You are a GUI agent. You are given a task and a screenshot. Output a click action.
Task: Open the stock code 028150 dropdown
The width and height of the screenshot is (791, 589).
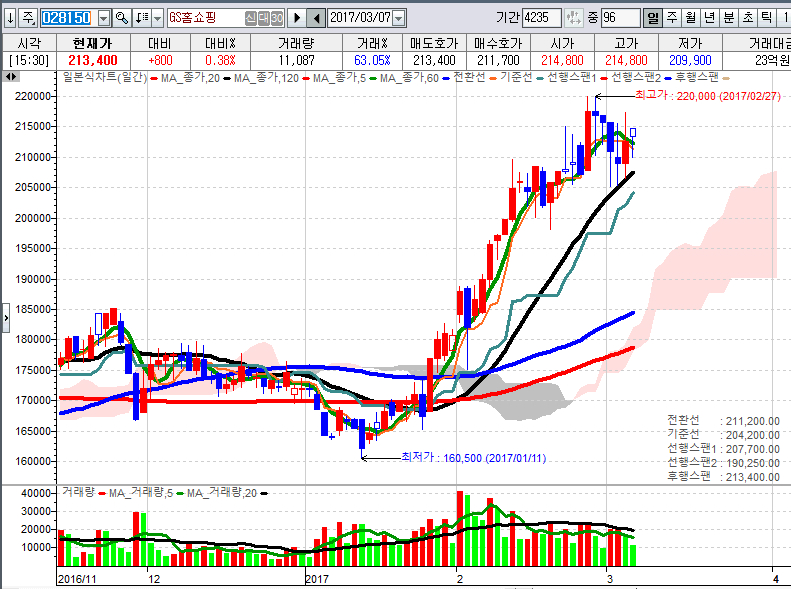pos(103,18)
